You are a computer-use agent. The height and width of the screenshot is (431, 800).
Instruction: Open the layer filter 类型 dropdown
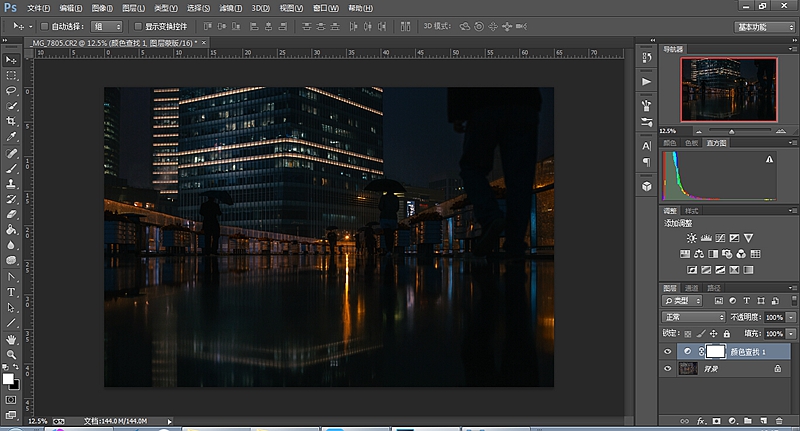[x=682, y=301]
